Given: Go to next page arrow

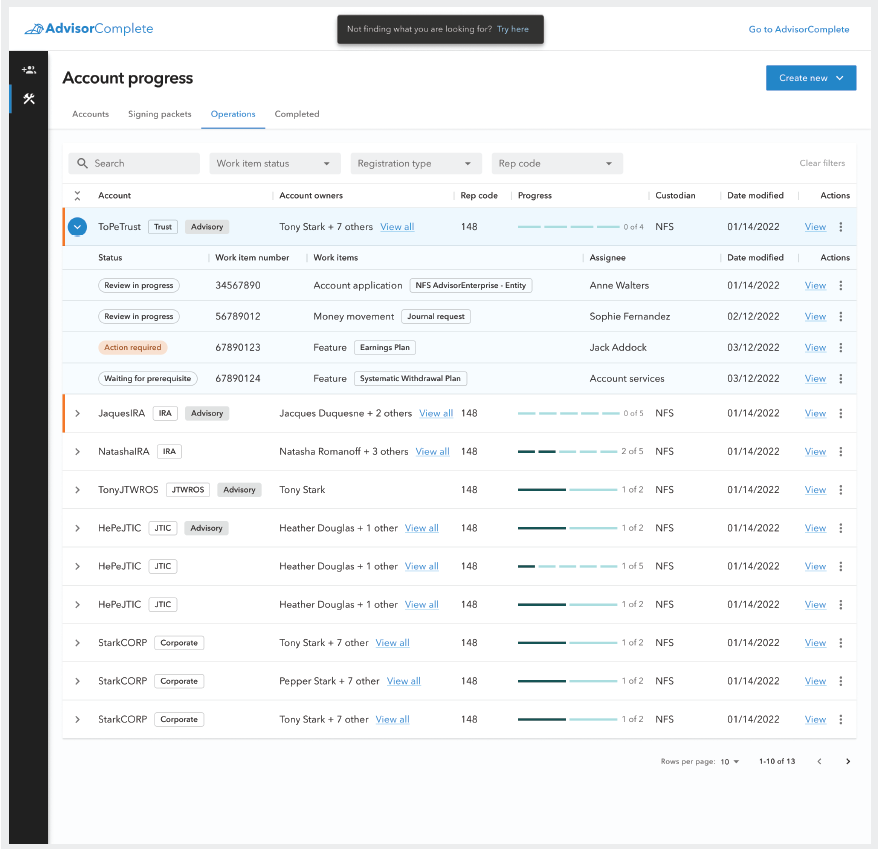Looking at the screenshot, I should (848, 762).
